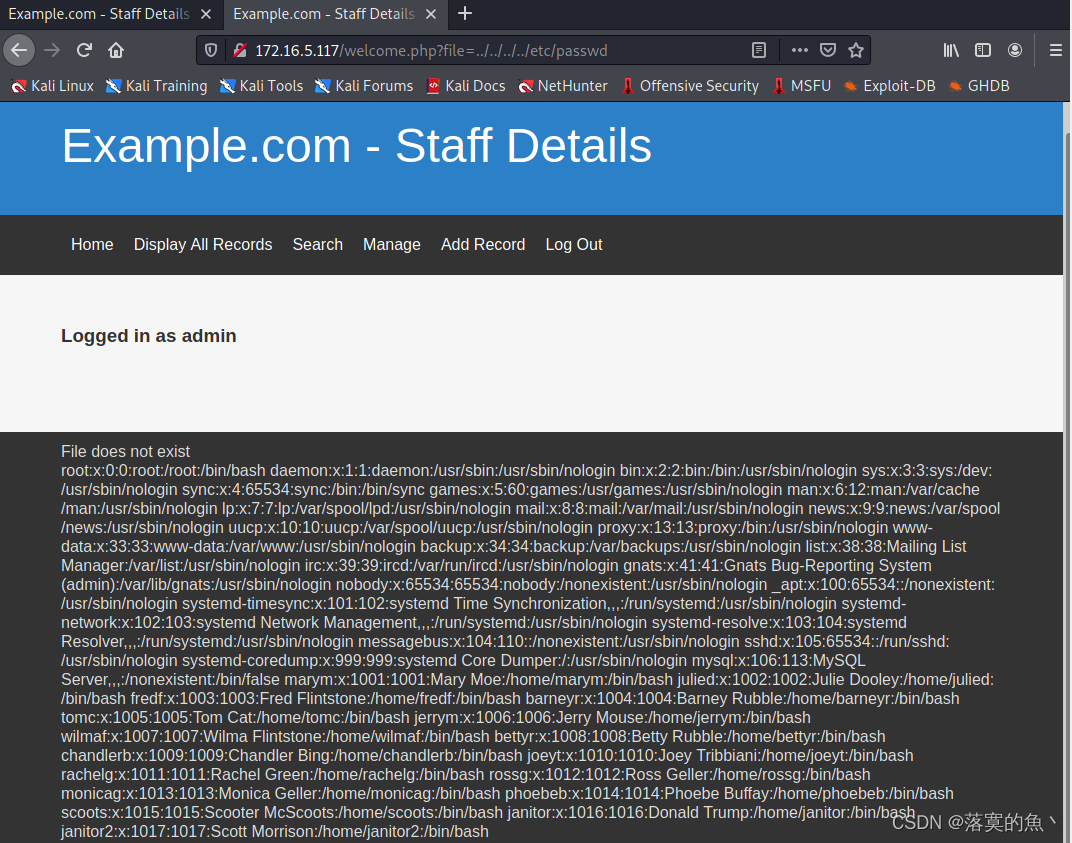Open the Search page
Screen dimensions: 1072x843
click(x=318, y=245)
